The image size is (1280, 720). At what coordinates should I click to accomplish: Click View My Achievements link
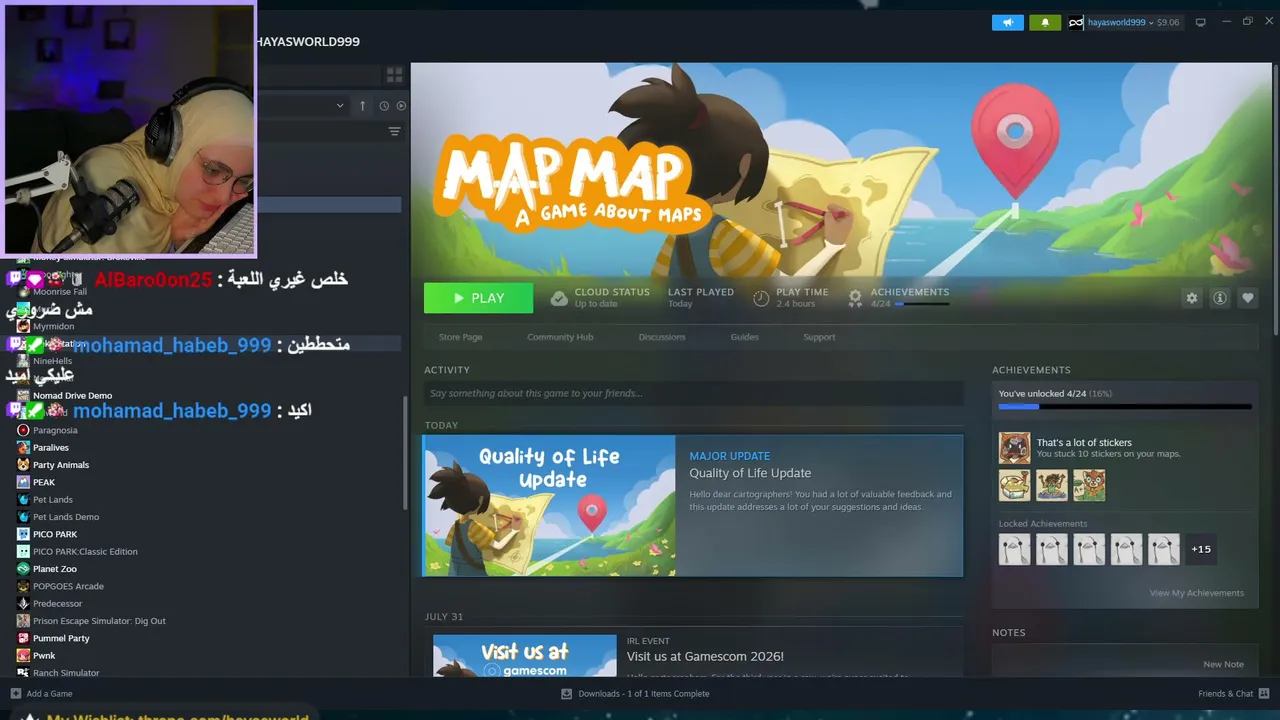[x=1197, y=593]
